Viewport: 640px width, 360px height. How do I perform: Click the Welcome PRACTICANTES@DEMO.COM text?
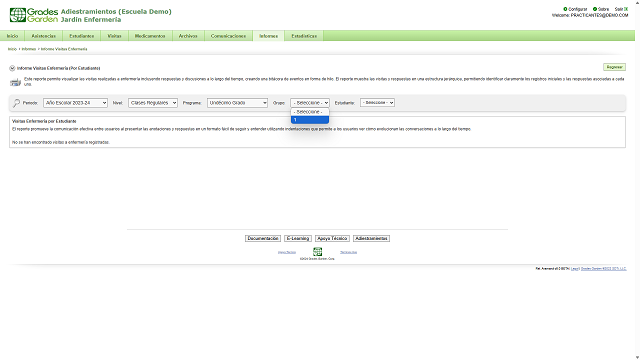point(590,15)
